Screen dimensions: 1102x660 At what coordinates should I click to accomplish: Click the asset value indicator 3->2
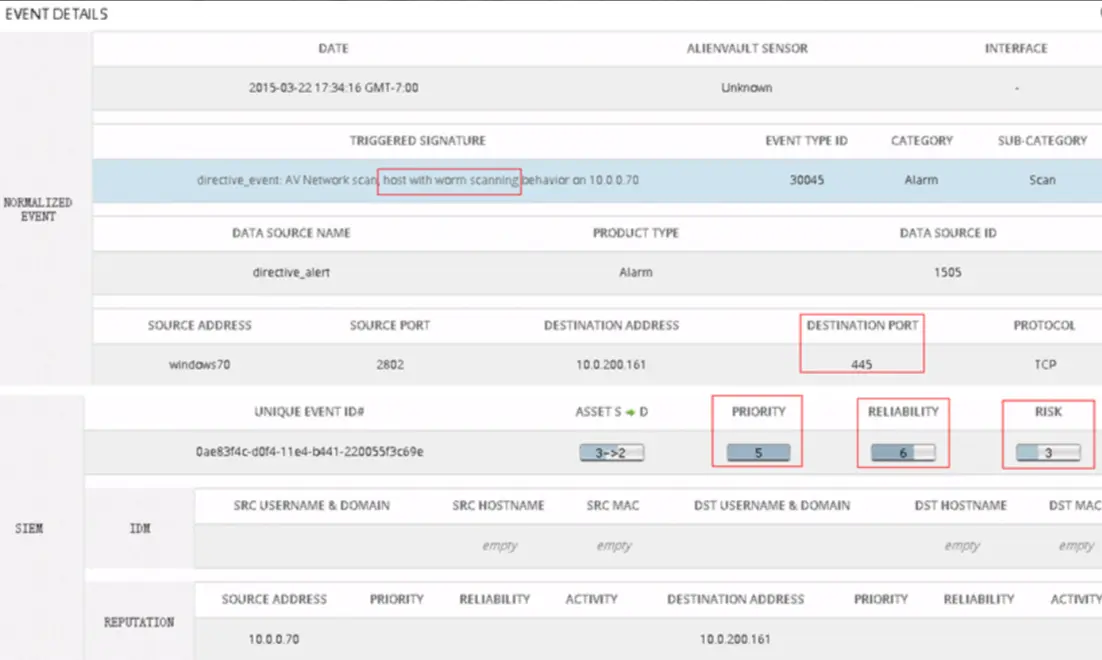(x=611, y=453)
